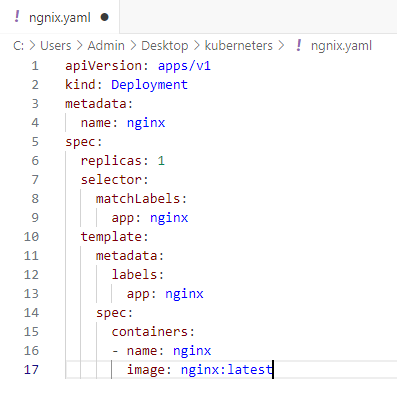Click the YAML icon in breadcrumb

299,45
